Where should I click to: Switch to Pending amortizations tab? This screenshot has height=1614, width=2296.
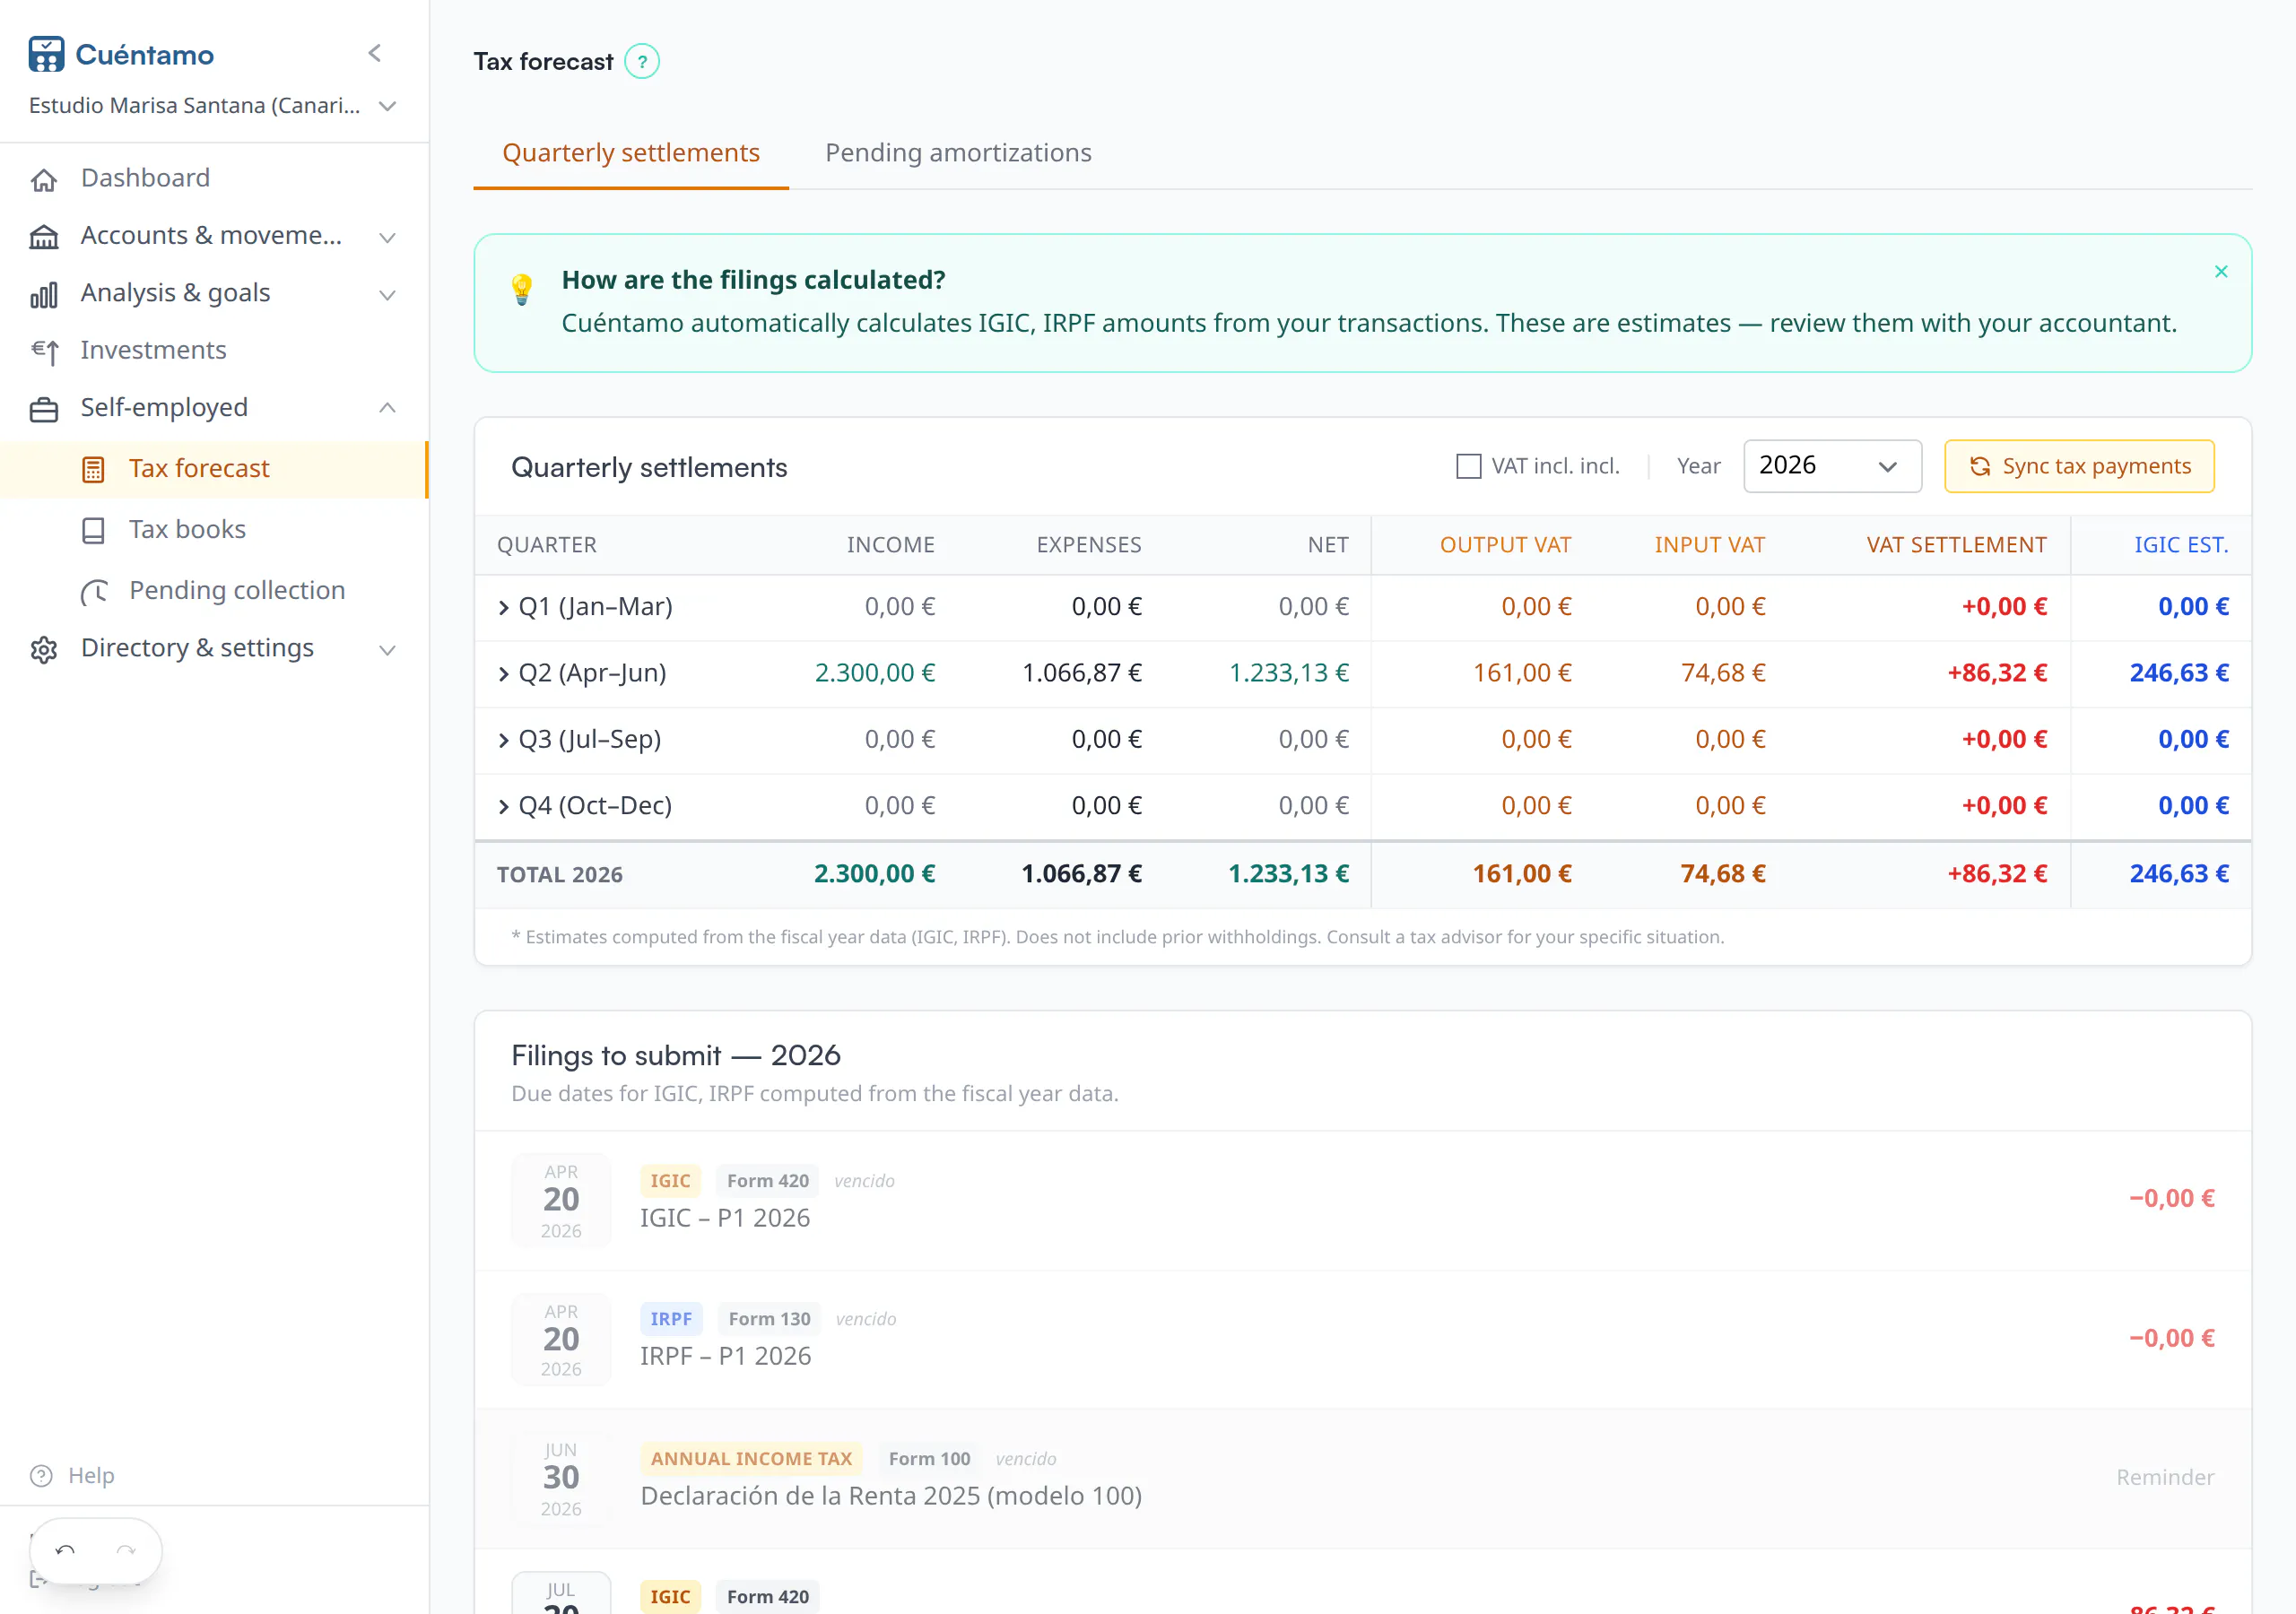[x=957, y=153]
